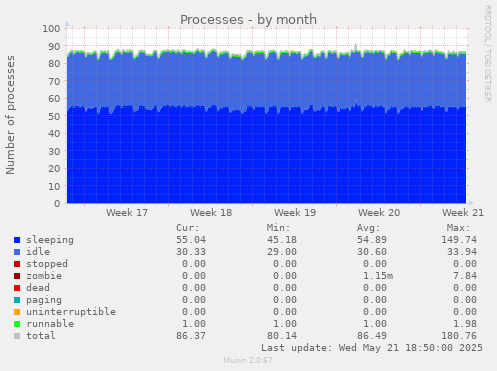Click the 'Week 19' axis label
Screen dimensions: 497x371
tap(295, 213)
